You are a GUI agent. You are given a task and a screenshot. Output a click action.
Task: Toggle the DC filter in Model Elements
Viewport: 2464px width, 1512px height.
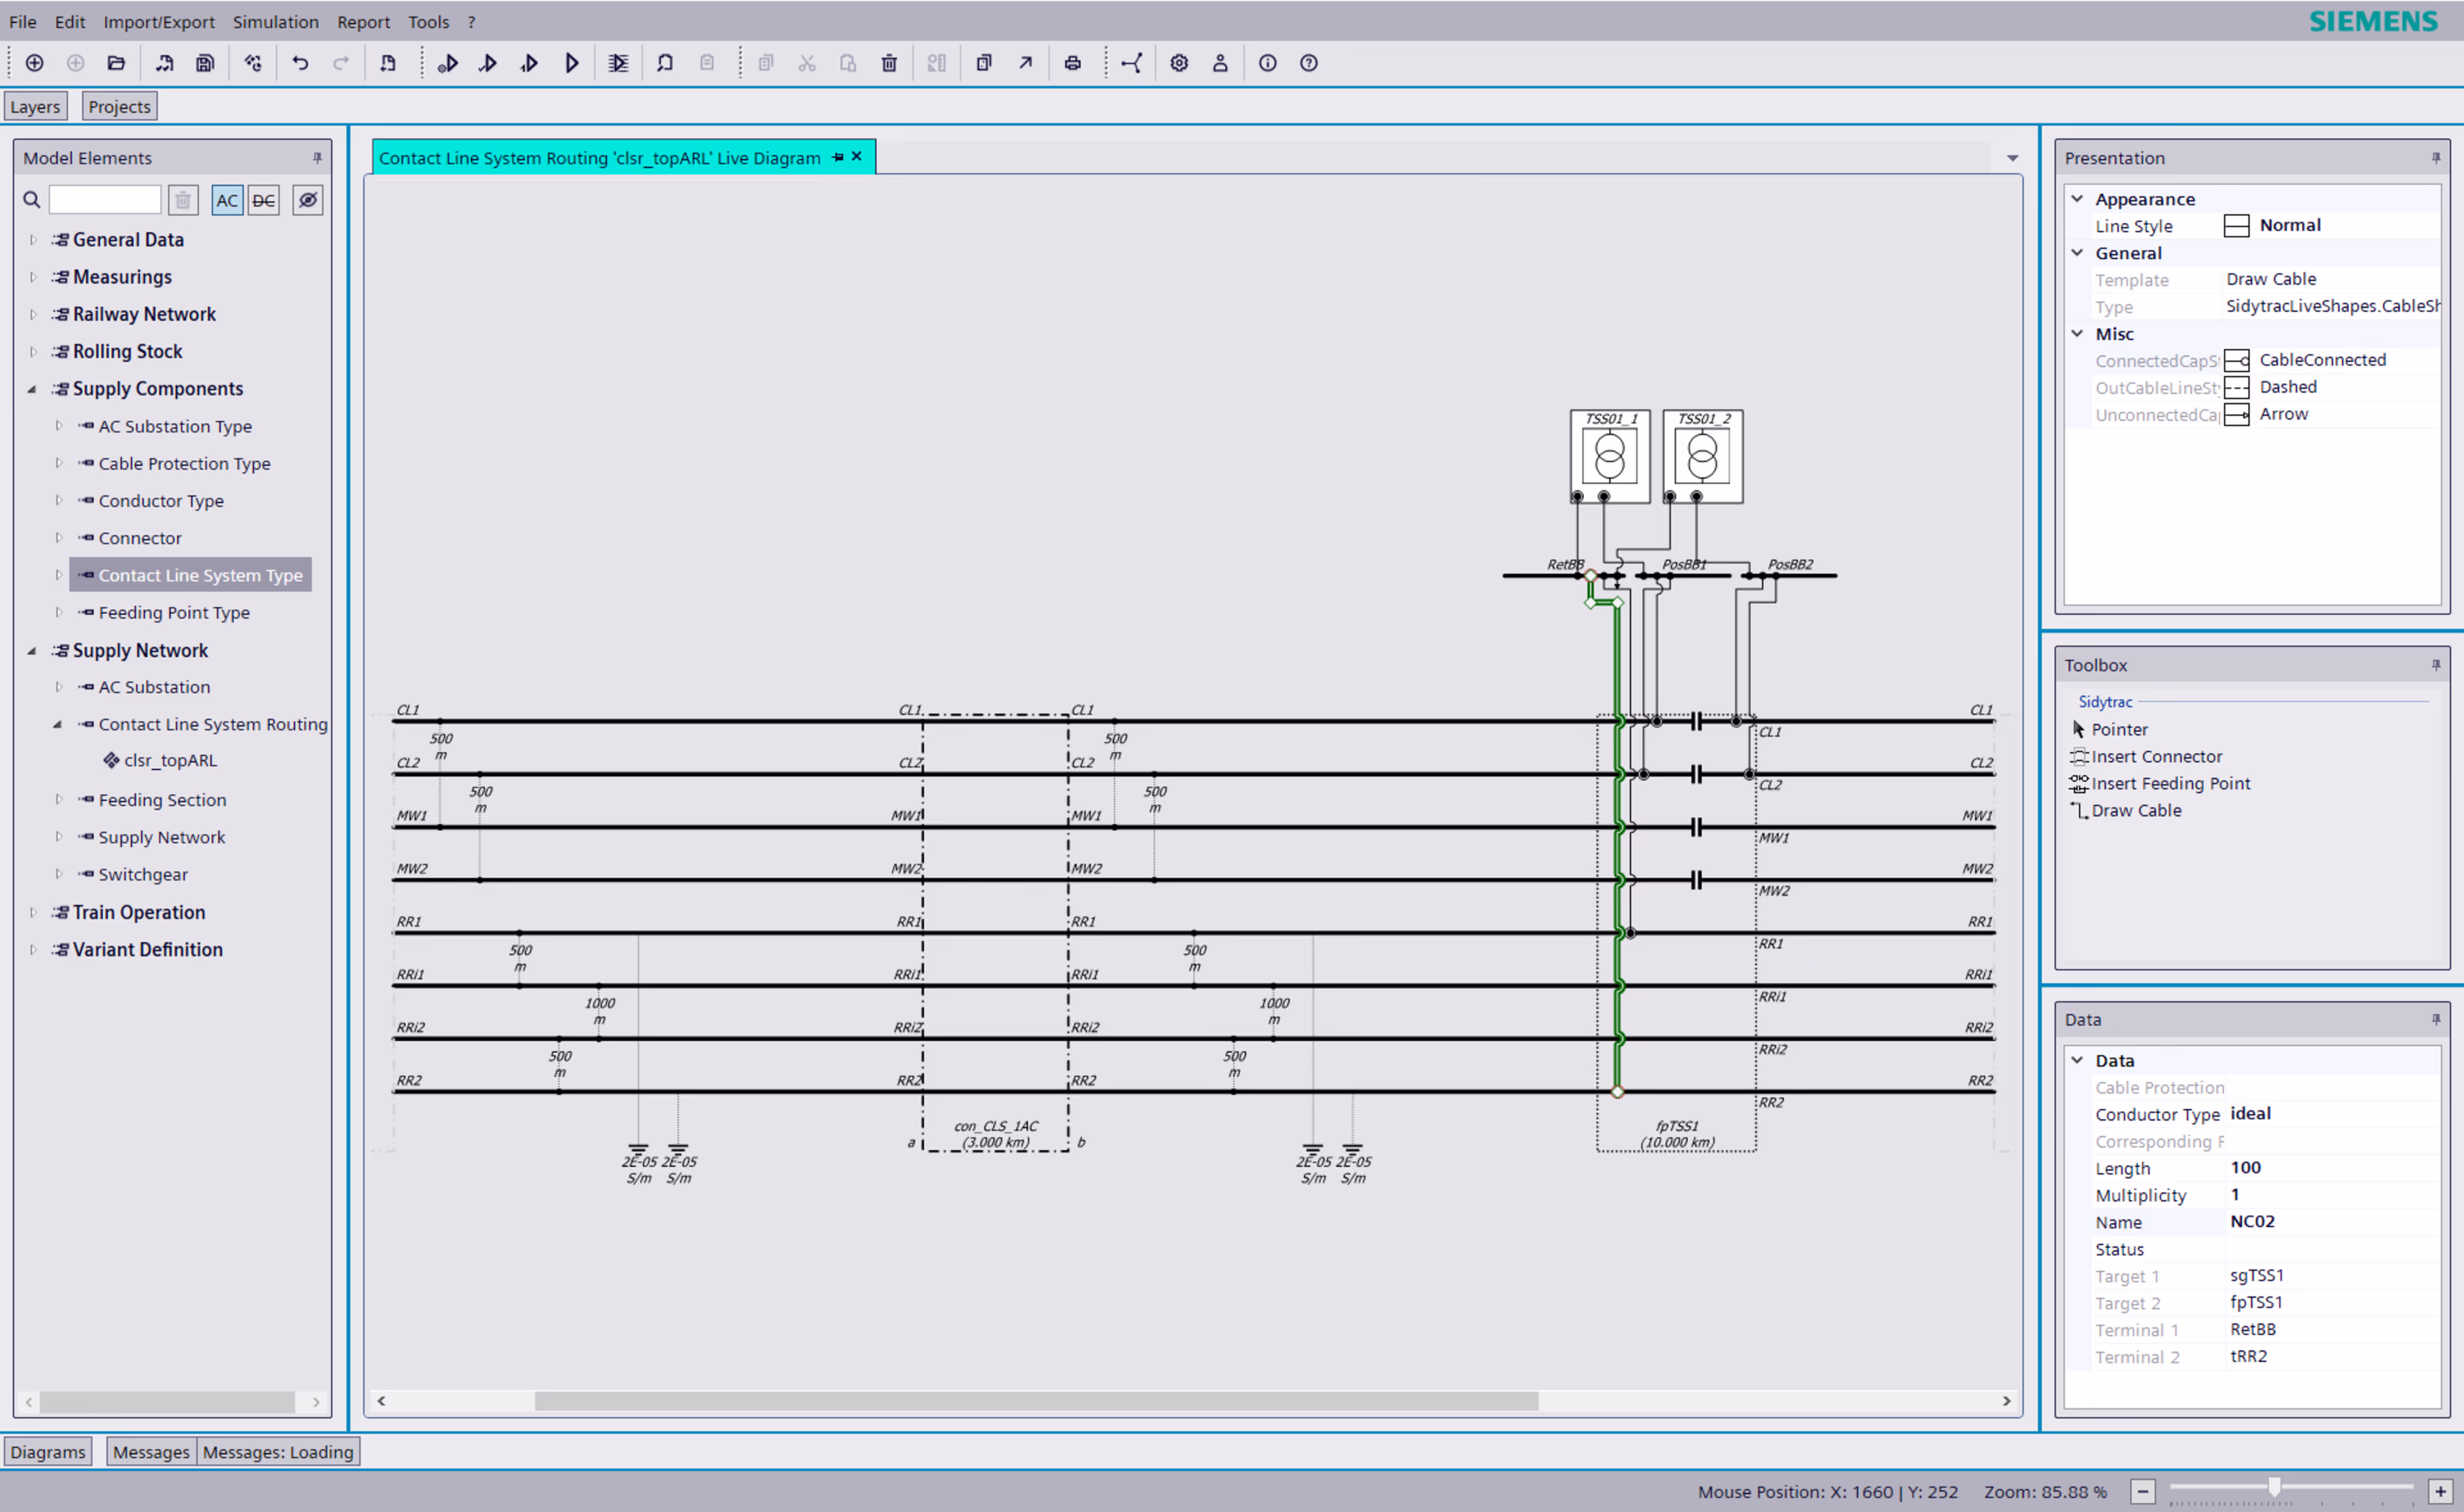pos(263,200)
